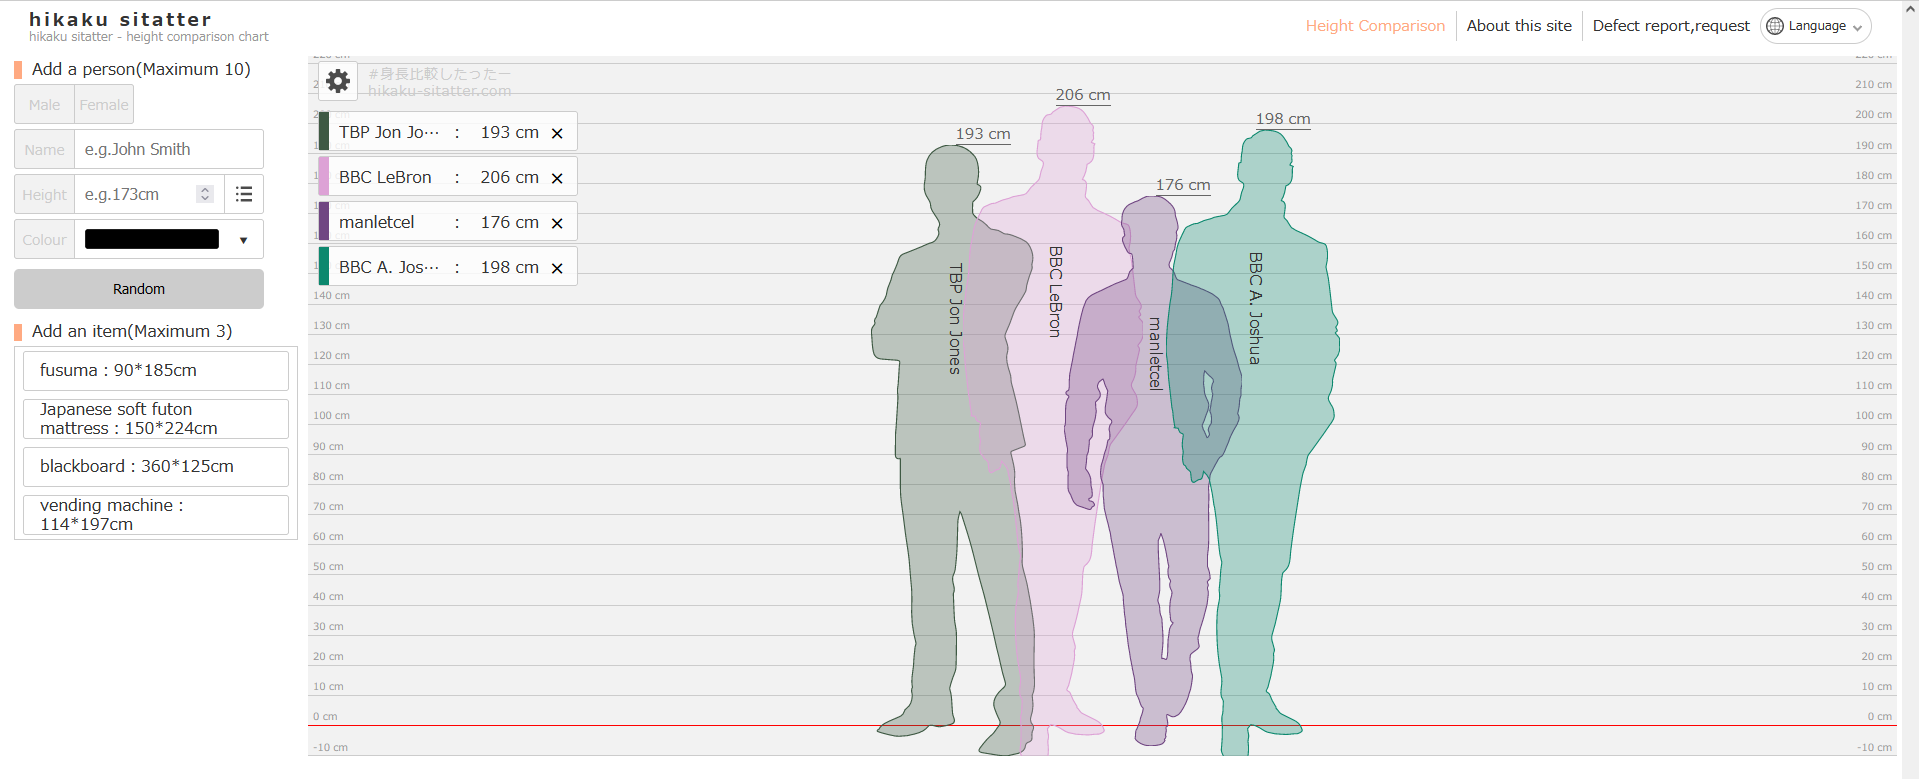1919x779 pixels.
Task: Open Defect report,request link
Action: coord(1670,26)
